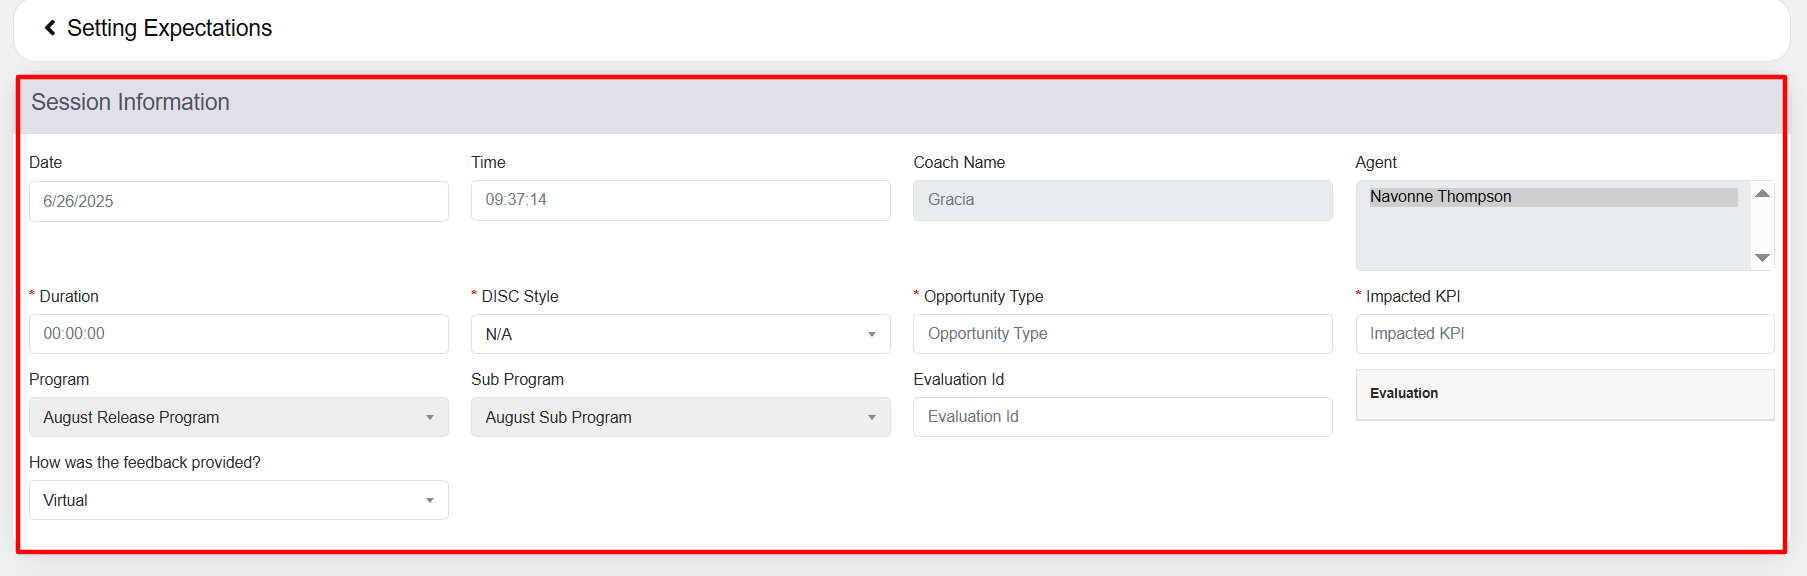Click the Coach Name field Gracia
1807x576 pixels.
(1122, 200)
